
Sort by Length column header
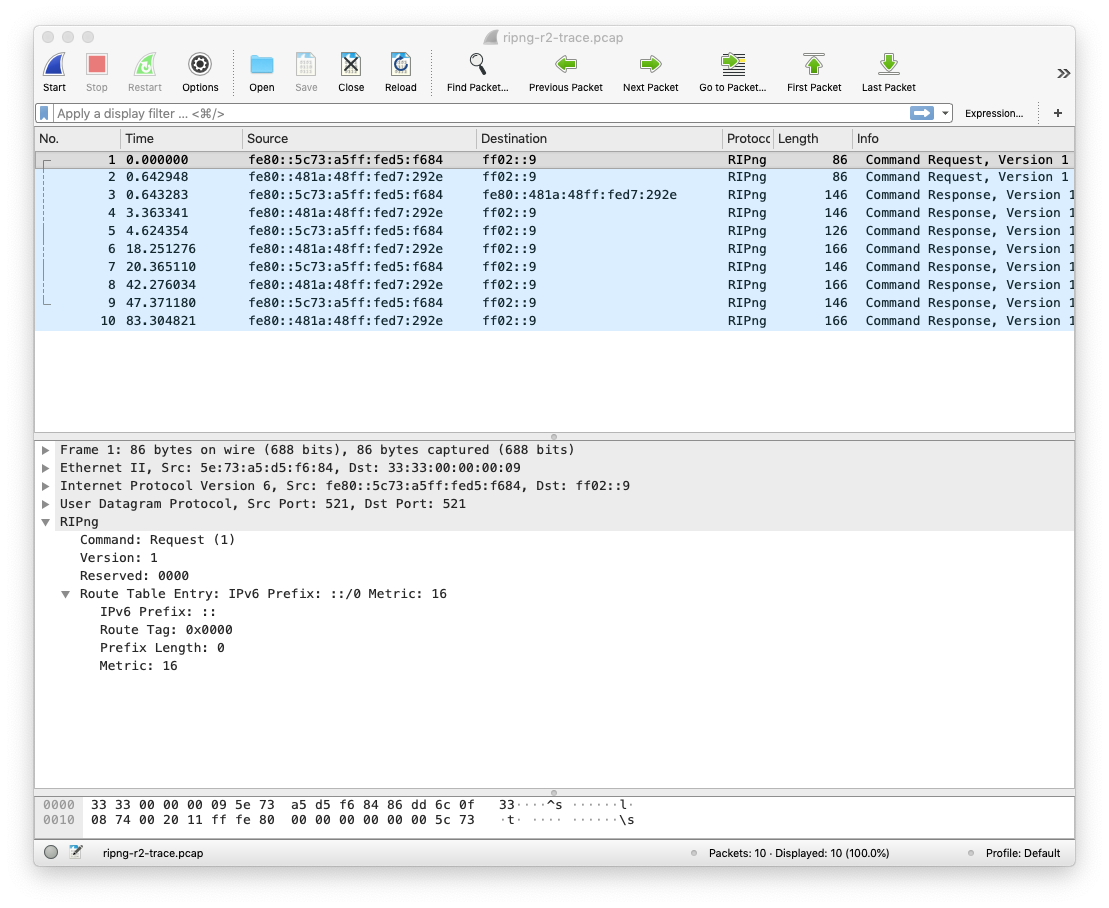click(x=813, y=139)
